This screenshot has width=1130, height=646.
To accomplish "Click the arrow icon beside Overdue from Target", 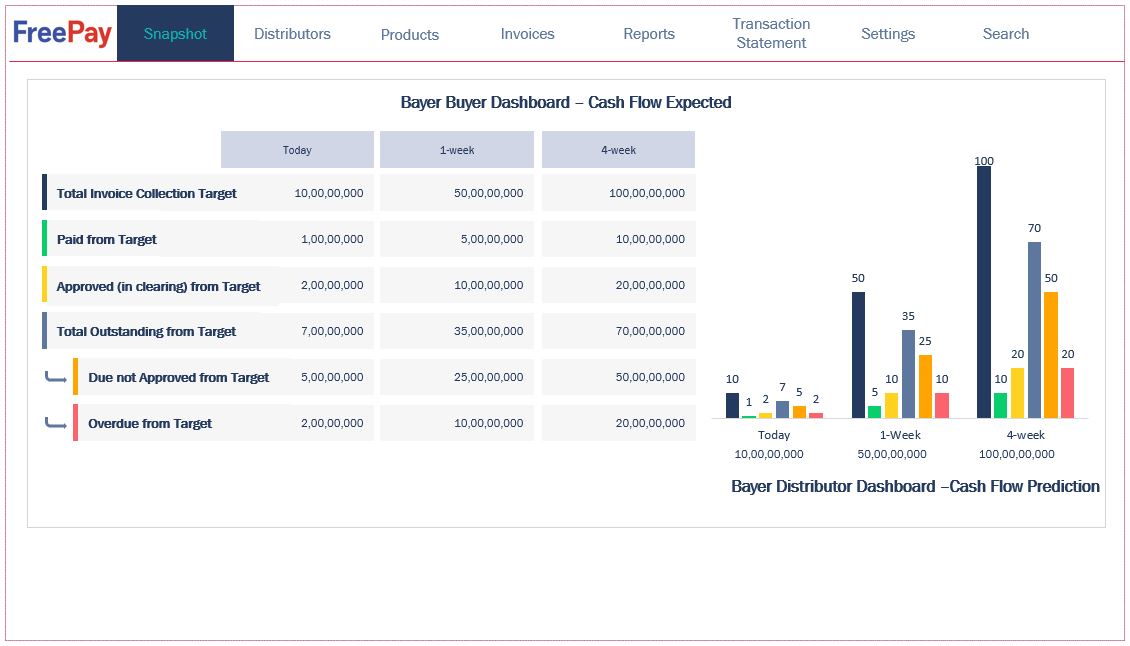I will 55,424.
